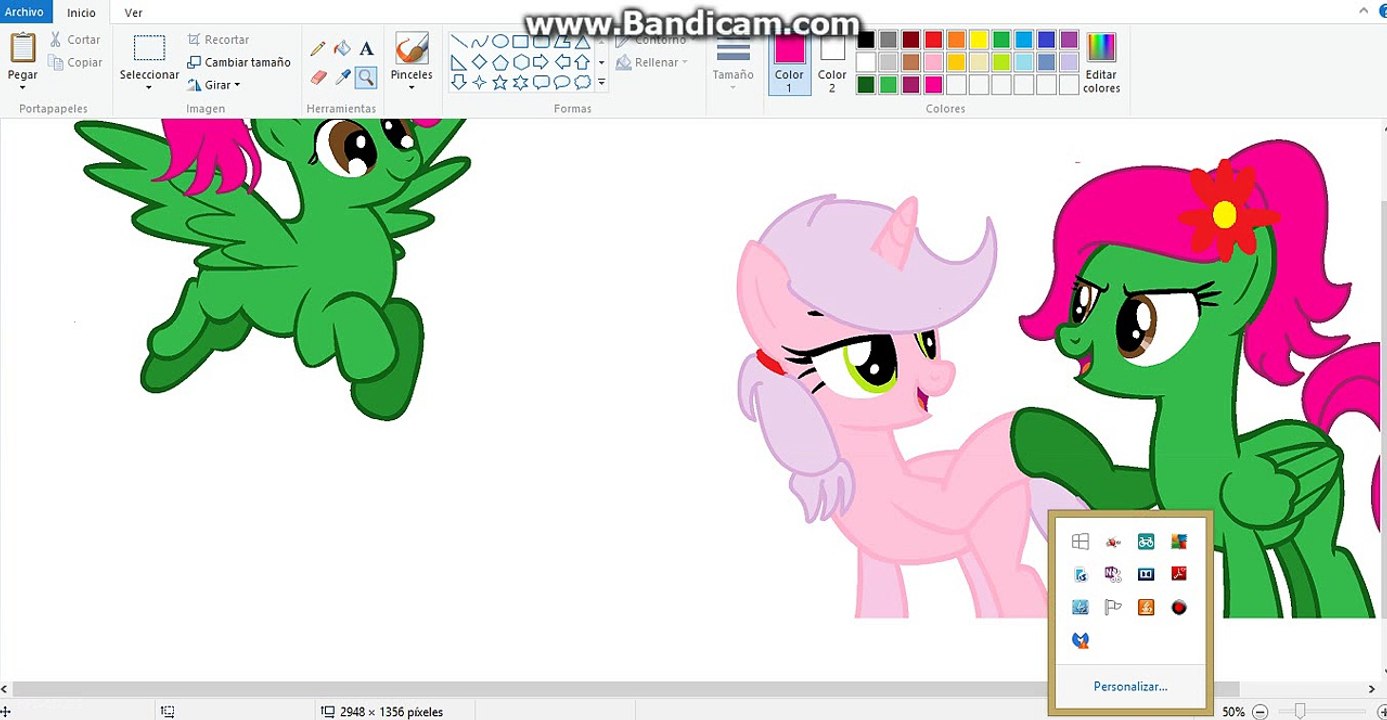The height and width of the screenshot is (720, 1387).
Task: Click the Recortar crop button
Action: tap(218, 40)
